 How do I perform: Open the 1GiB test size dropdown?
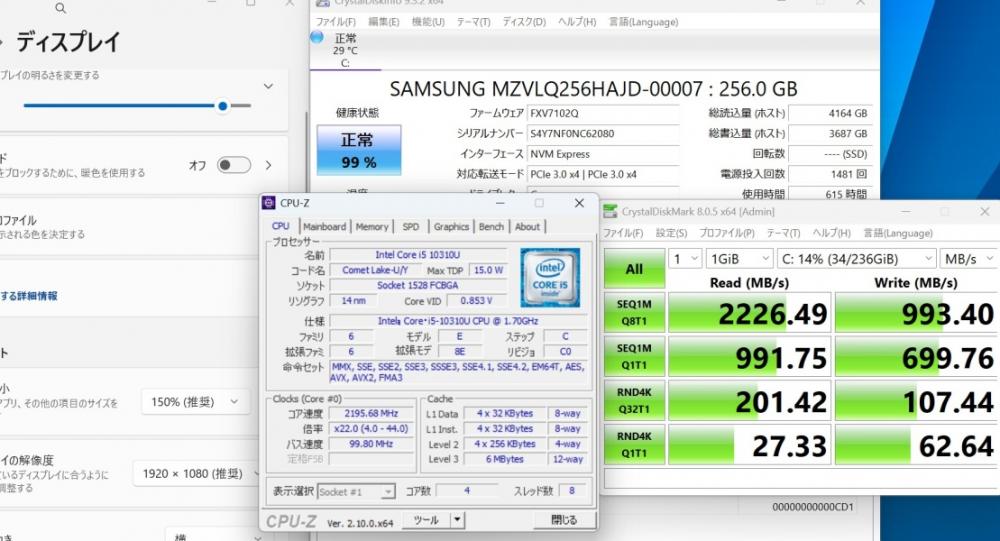740,259
